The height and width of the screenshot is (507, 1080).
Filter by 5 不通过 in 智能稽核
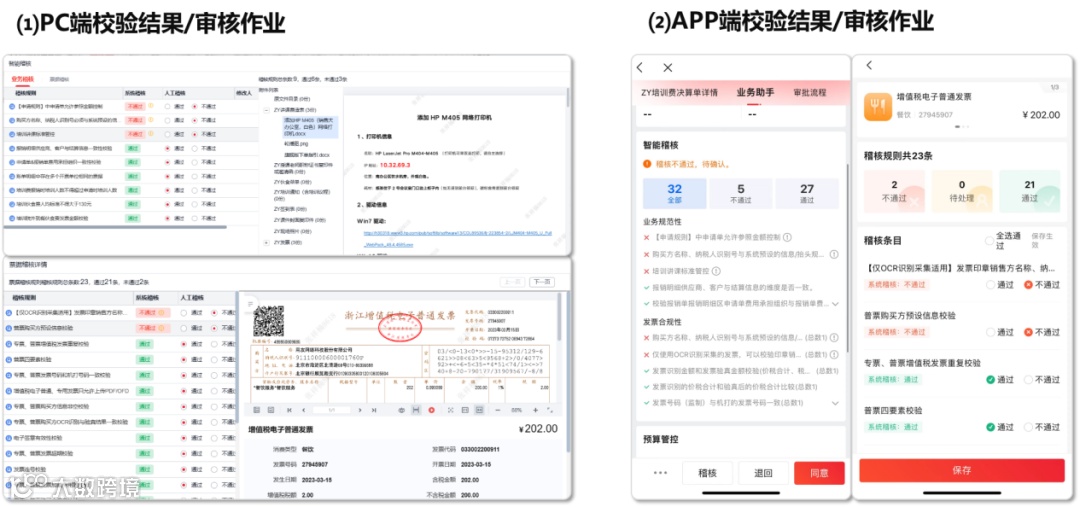[740, 194]
